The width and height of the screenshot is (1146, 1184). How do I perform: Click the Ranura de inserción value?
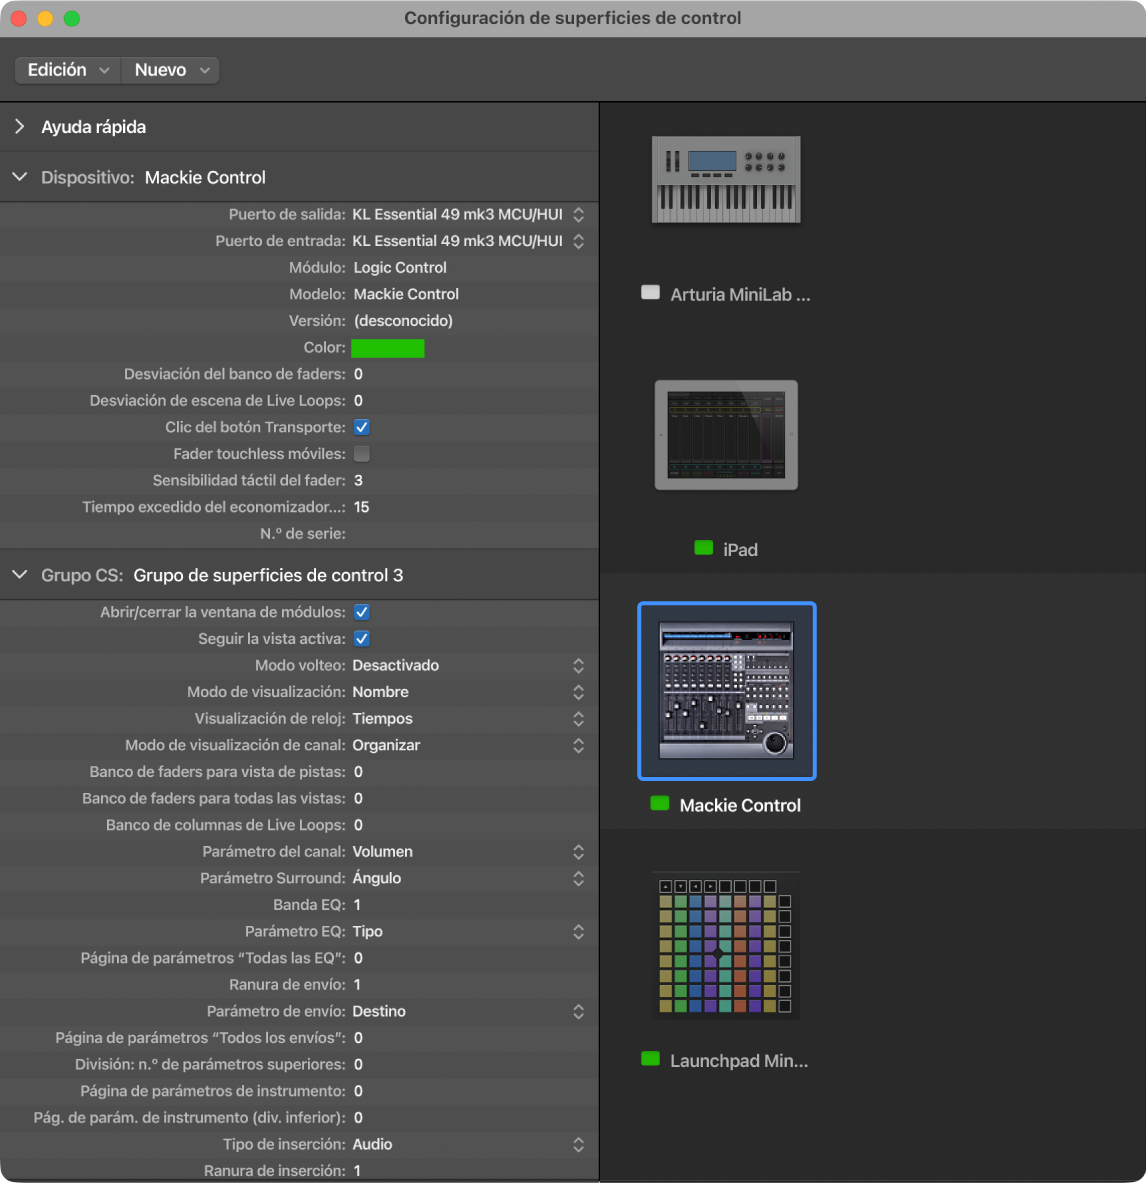[358, 1170]
